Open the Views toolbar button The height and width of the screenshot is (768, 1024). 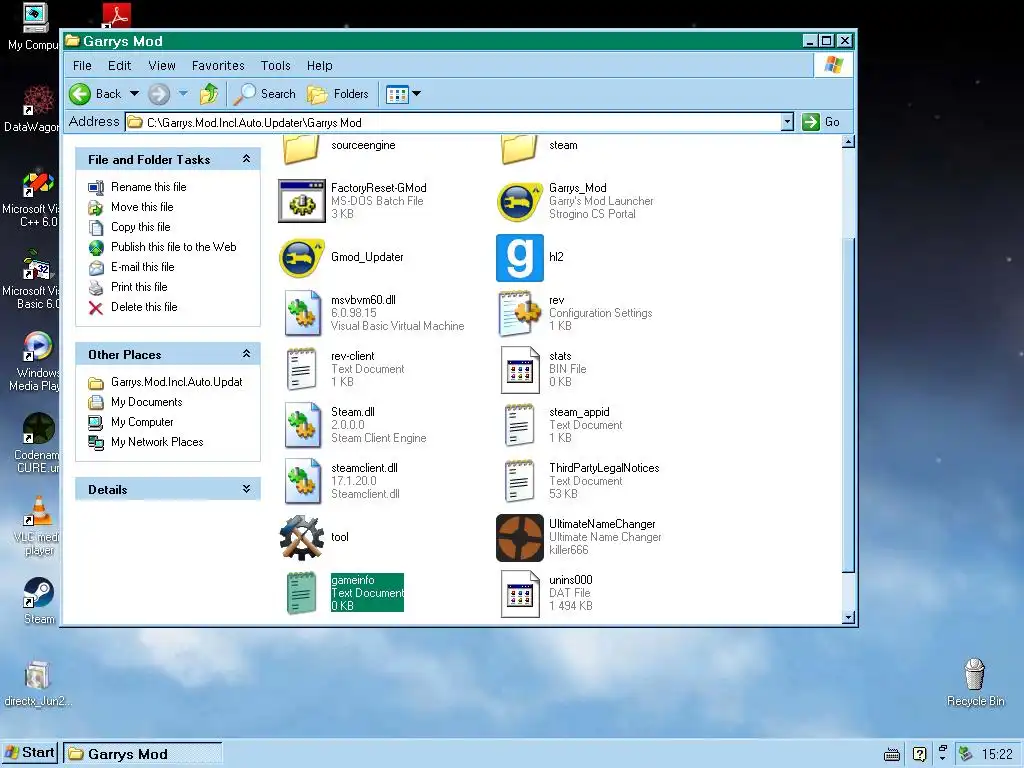pos(397,94)
